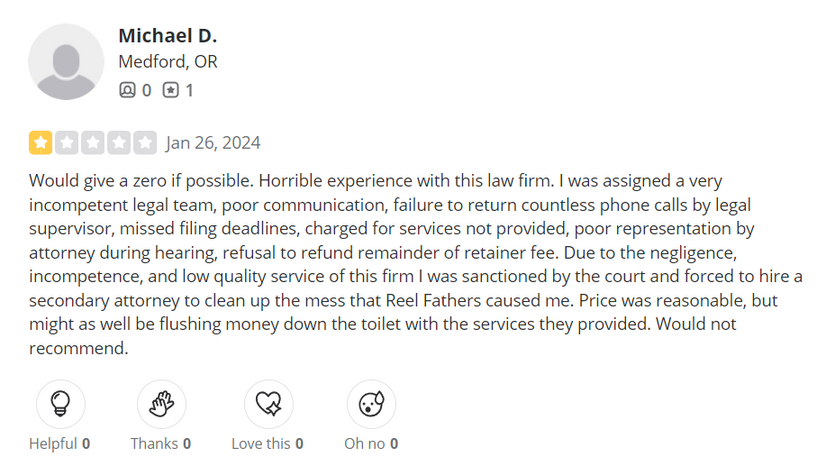The width and height of the screenshot is (826, 475).
Task: Click the Jan 26, 2024 review date
Action: tap(213, 143)
